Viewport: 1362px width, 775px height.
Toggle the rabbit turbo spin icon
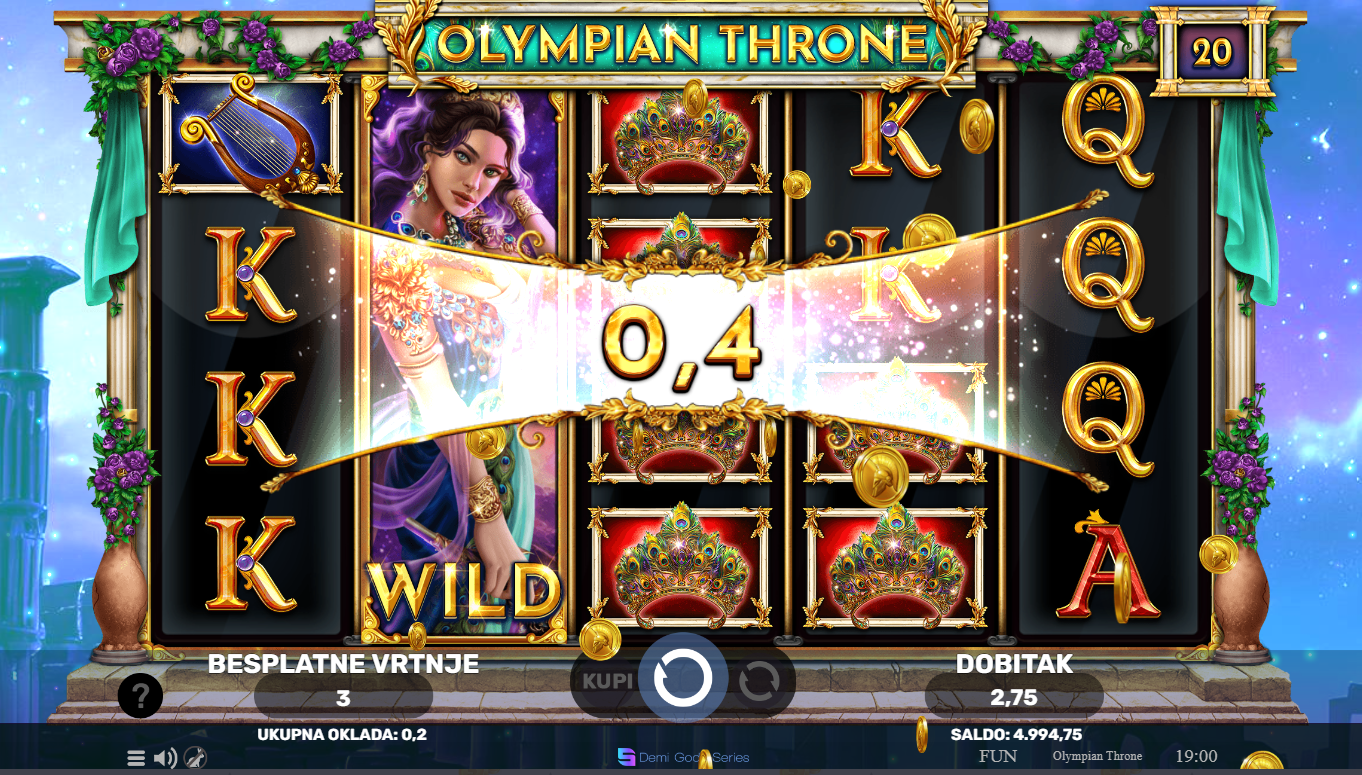click(x=196, y=758)
